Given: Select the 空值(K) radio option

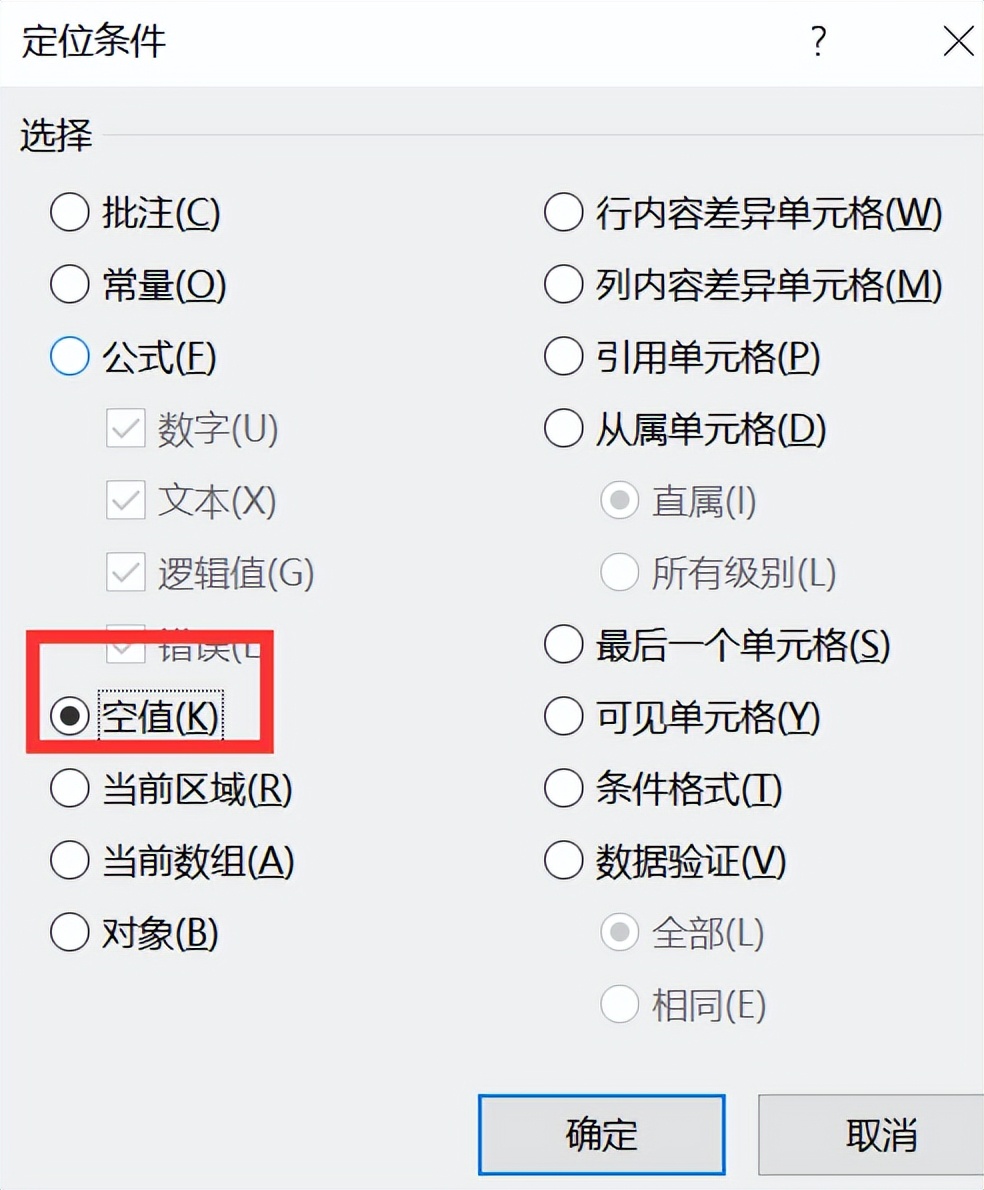Looking at the screenshot, I should (x=70, y=718).
